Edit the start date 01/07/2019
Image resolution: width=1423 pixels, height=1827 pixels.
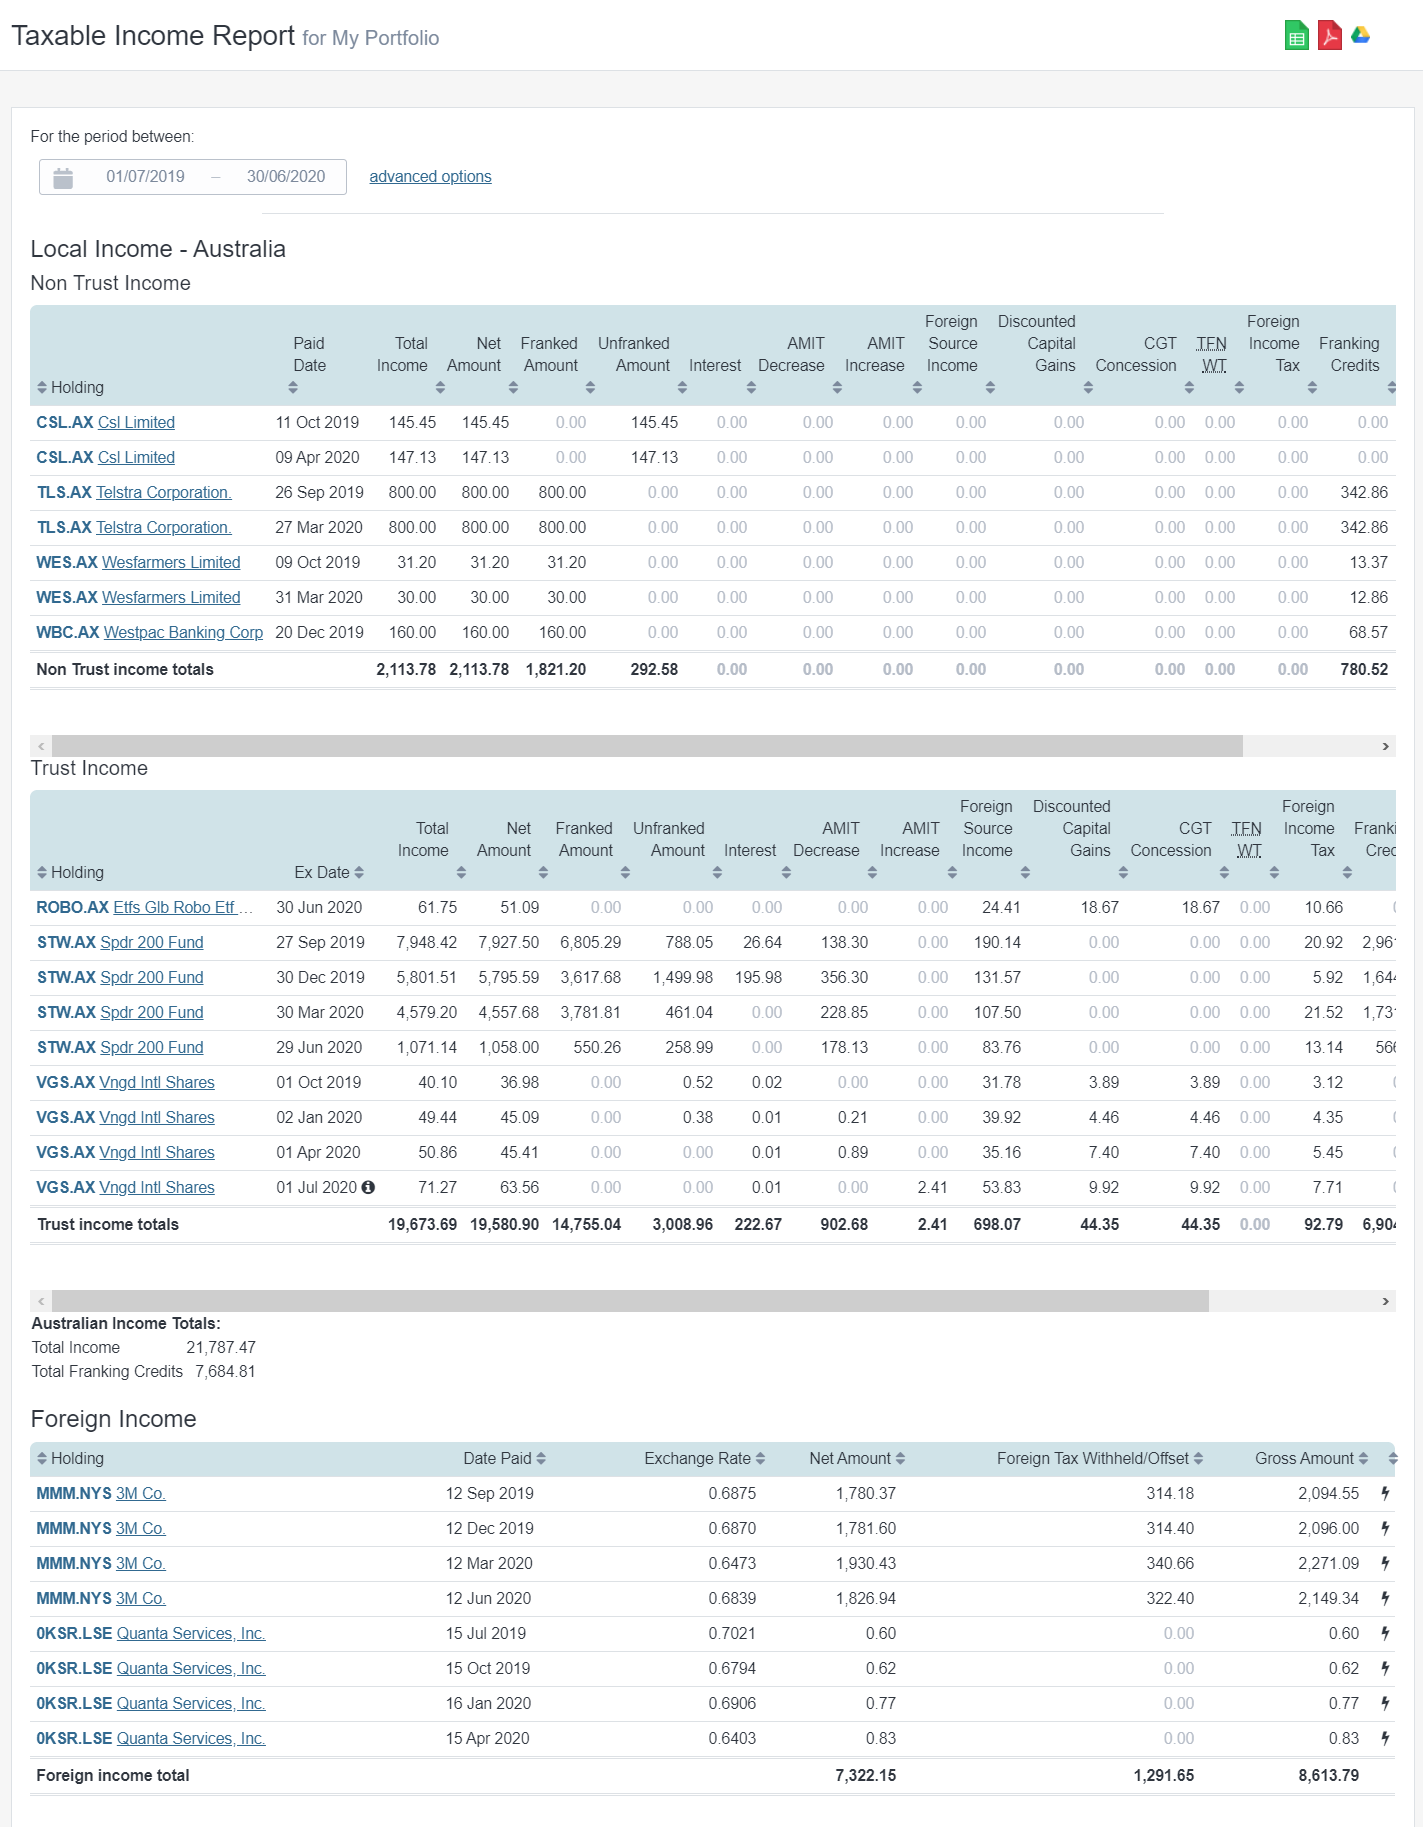(x=146, y=177)
